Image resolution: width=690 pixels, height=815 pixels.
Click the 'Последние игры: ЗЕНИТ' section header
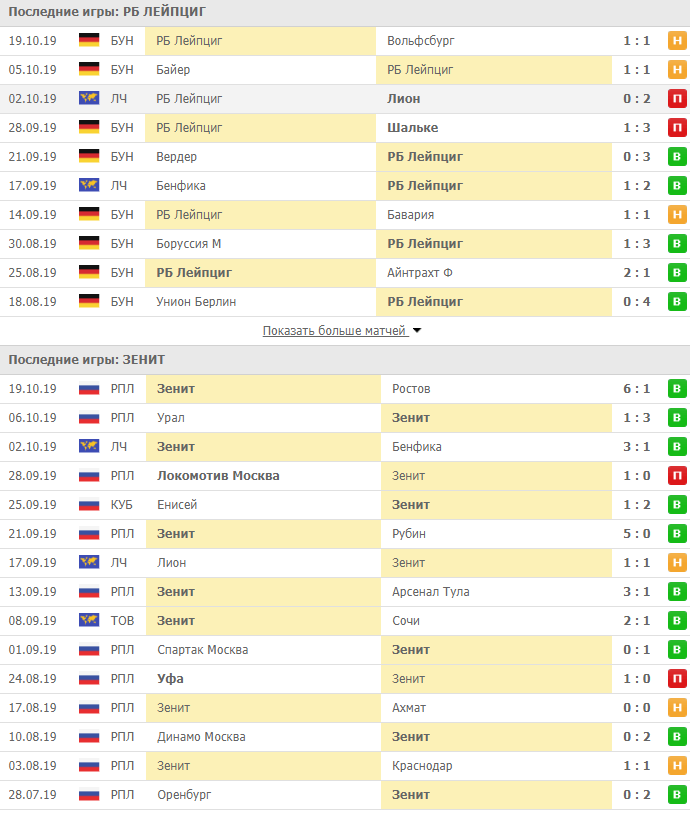point(87,359)
